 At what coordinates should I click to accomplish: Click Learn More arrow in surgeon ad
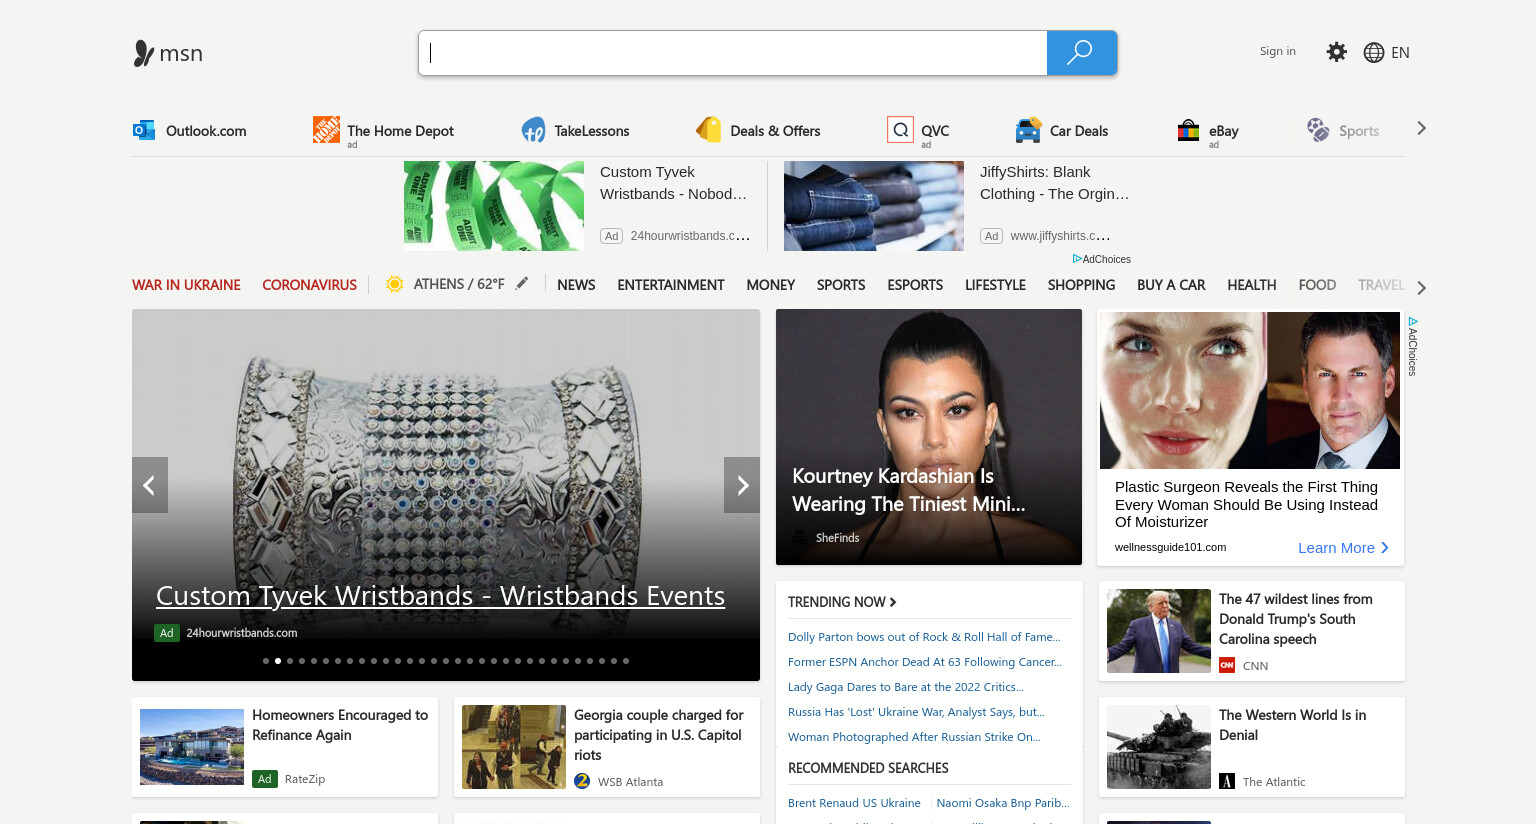pyautogui.click(x=1385, y=547)
